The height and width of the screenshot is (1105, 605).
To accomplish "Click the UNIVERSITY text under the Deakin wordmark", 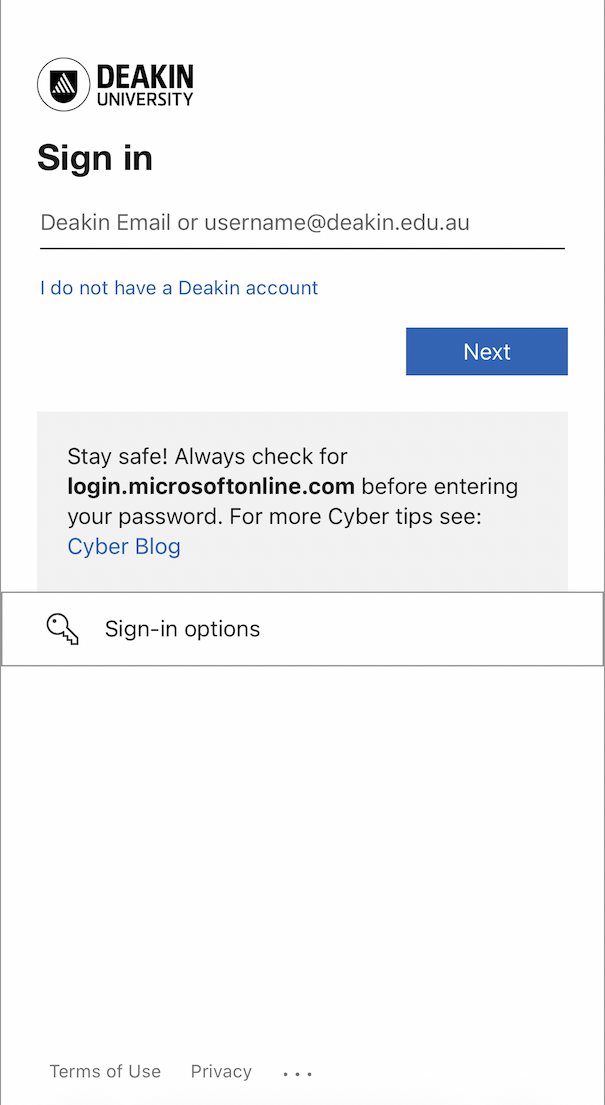I will 145,99.
